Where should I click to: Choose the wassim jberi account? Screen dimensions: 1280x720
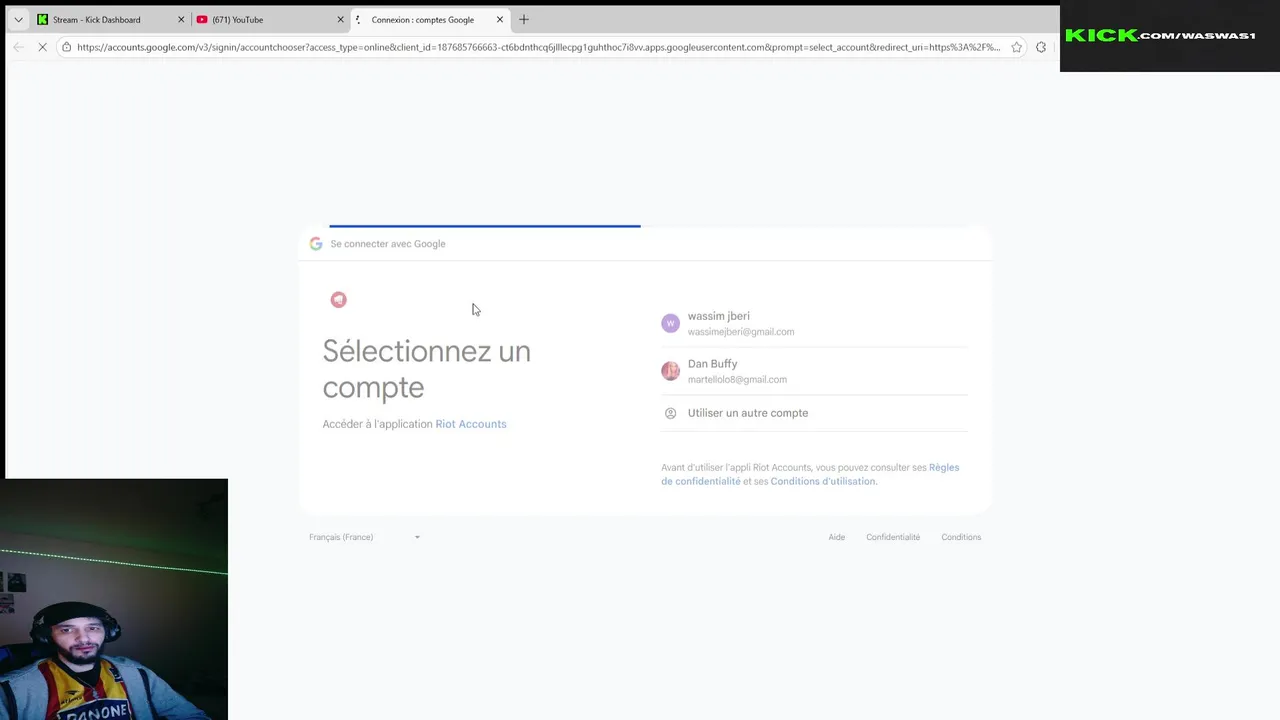pyautogui.click(x=814, y=323)
